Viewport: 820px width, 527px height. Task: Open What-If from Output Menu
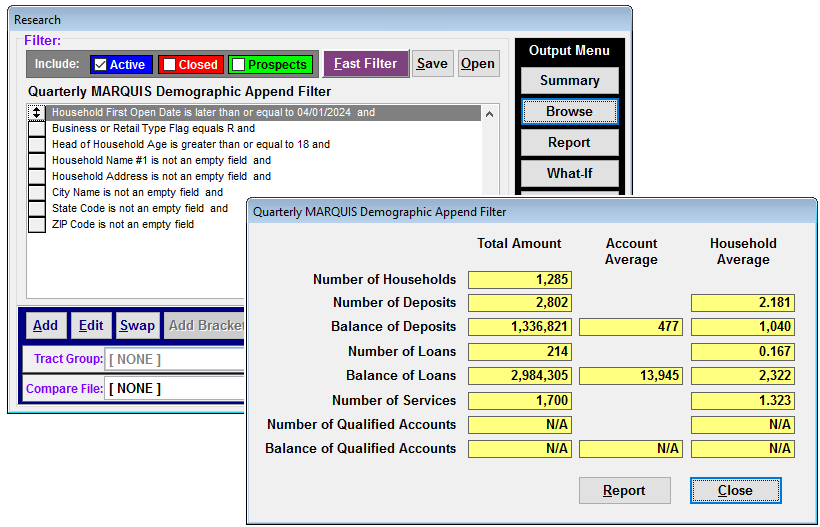570,173
